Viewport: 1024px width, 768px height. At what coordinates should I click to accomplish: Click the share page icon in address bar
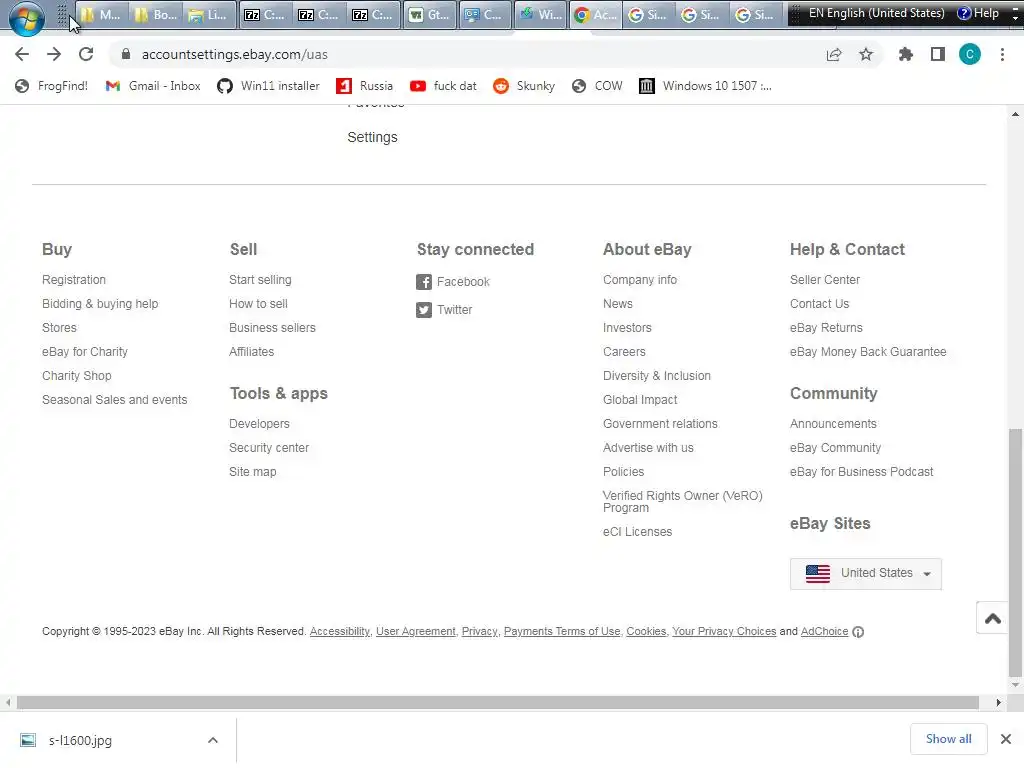834,54
